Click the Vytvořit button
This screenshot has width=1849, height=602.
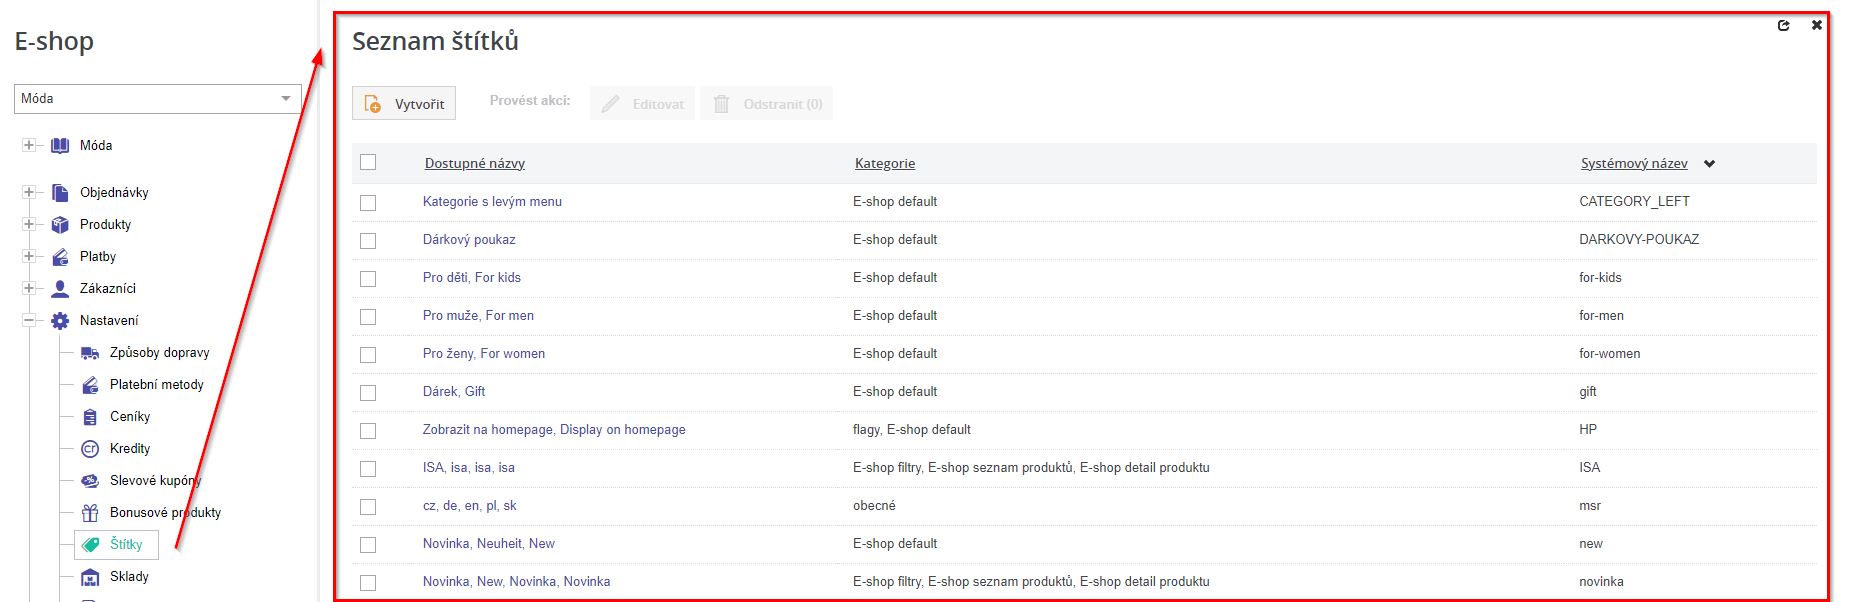[404, 104]
